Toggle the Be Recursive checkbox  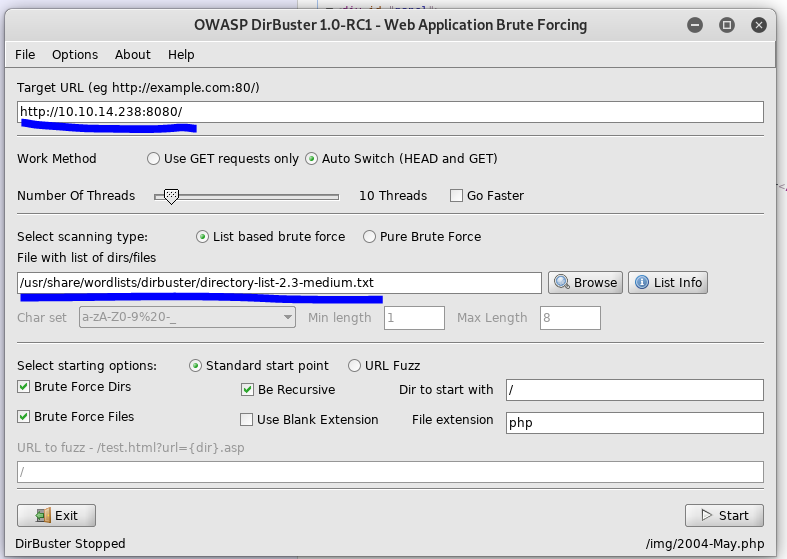tap(248, 390)
